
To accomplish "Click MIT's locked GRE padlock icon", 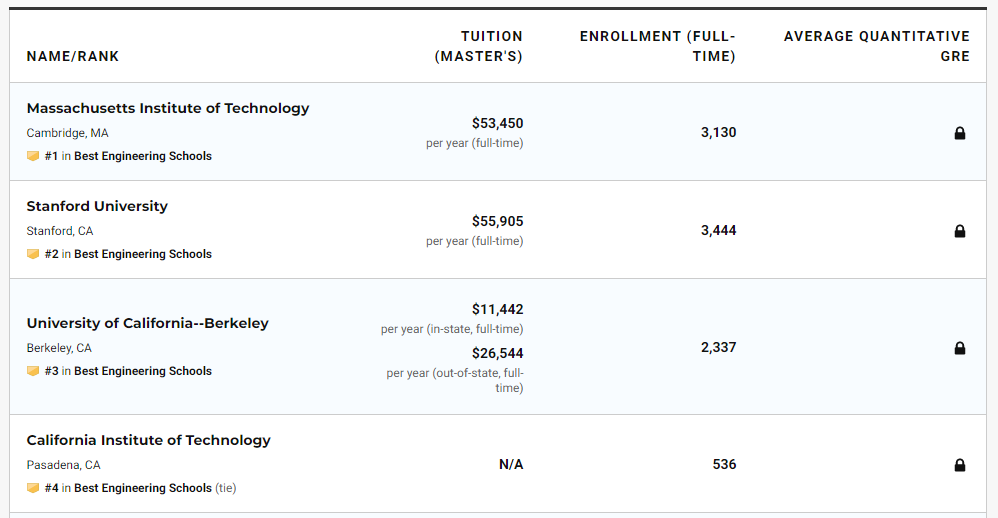I will pyautogui.click(x=960, y=133).
